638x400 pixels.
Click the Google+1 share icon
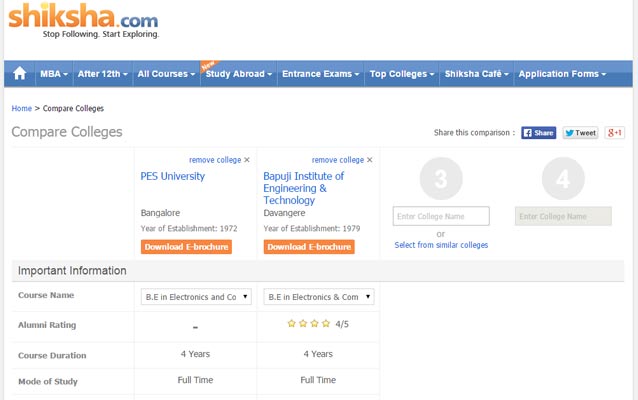[615, 132]
